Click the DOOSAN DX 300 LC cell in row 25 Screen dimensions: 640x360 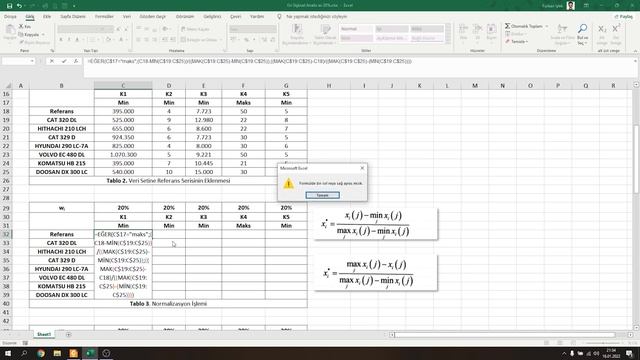click(x=62, y=172)
